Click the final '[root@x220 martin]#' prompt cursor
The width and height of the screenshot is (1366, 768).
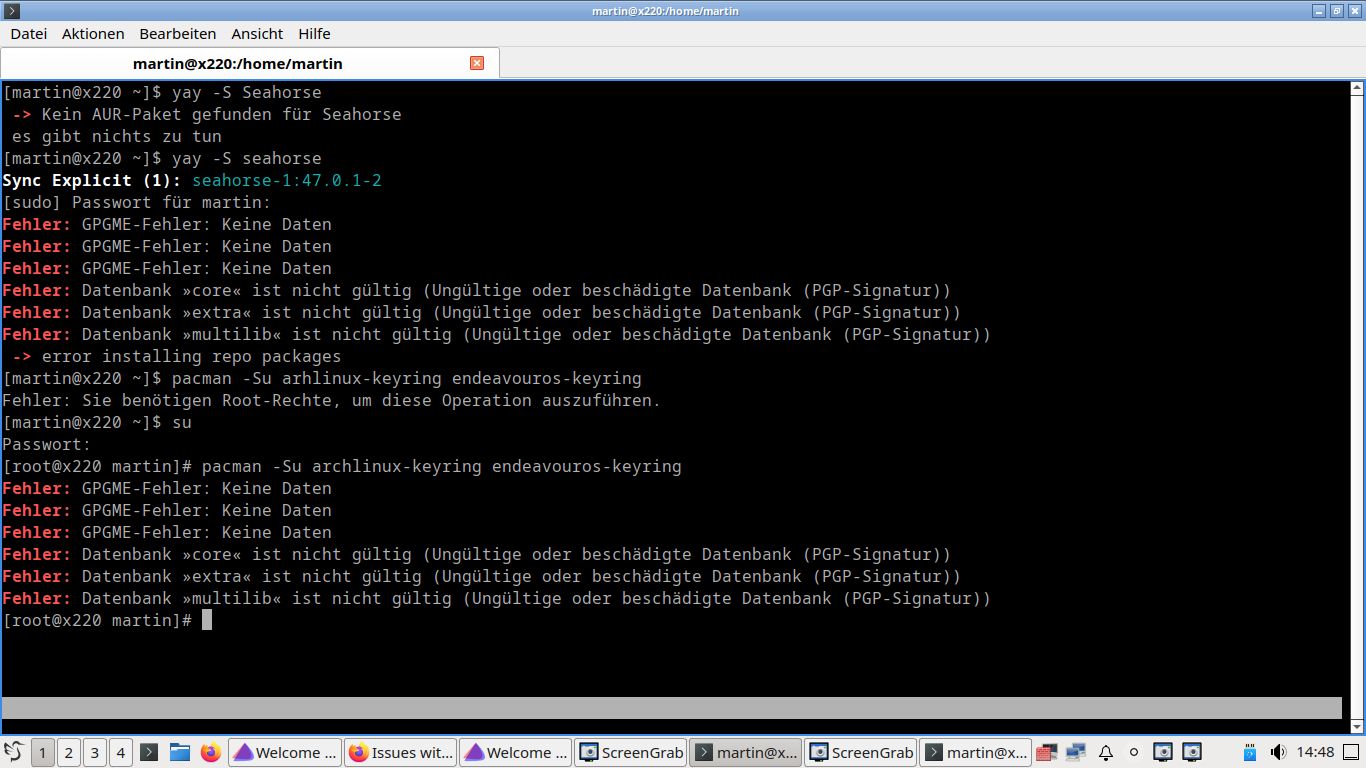pyautogui.click(x=207, y=620)
